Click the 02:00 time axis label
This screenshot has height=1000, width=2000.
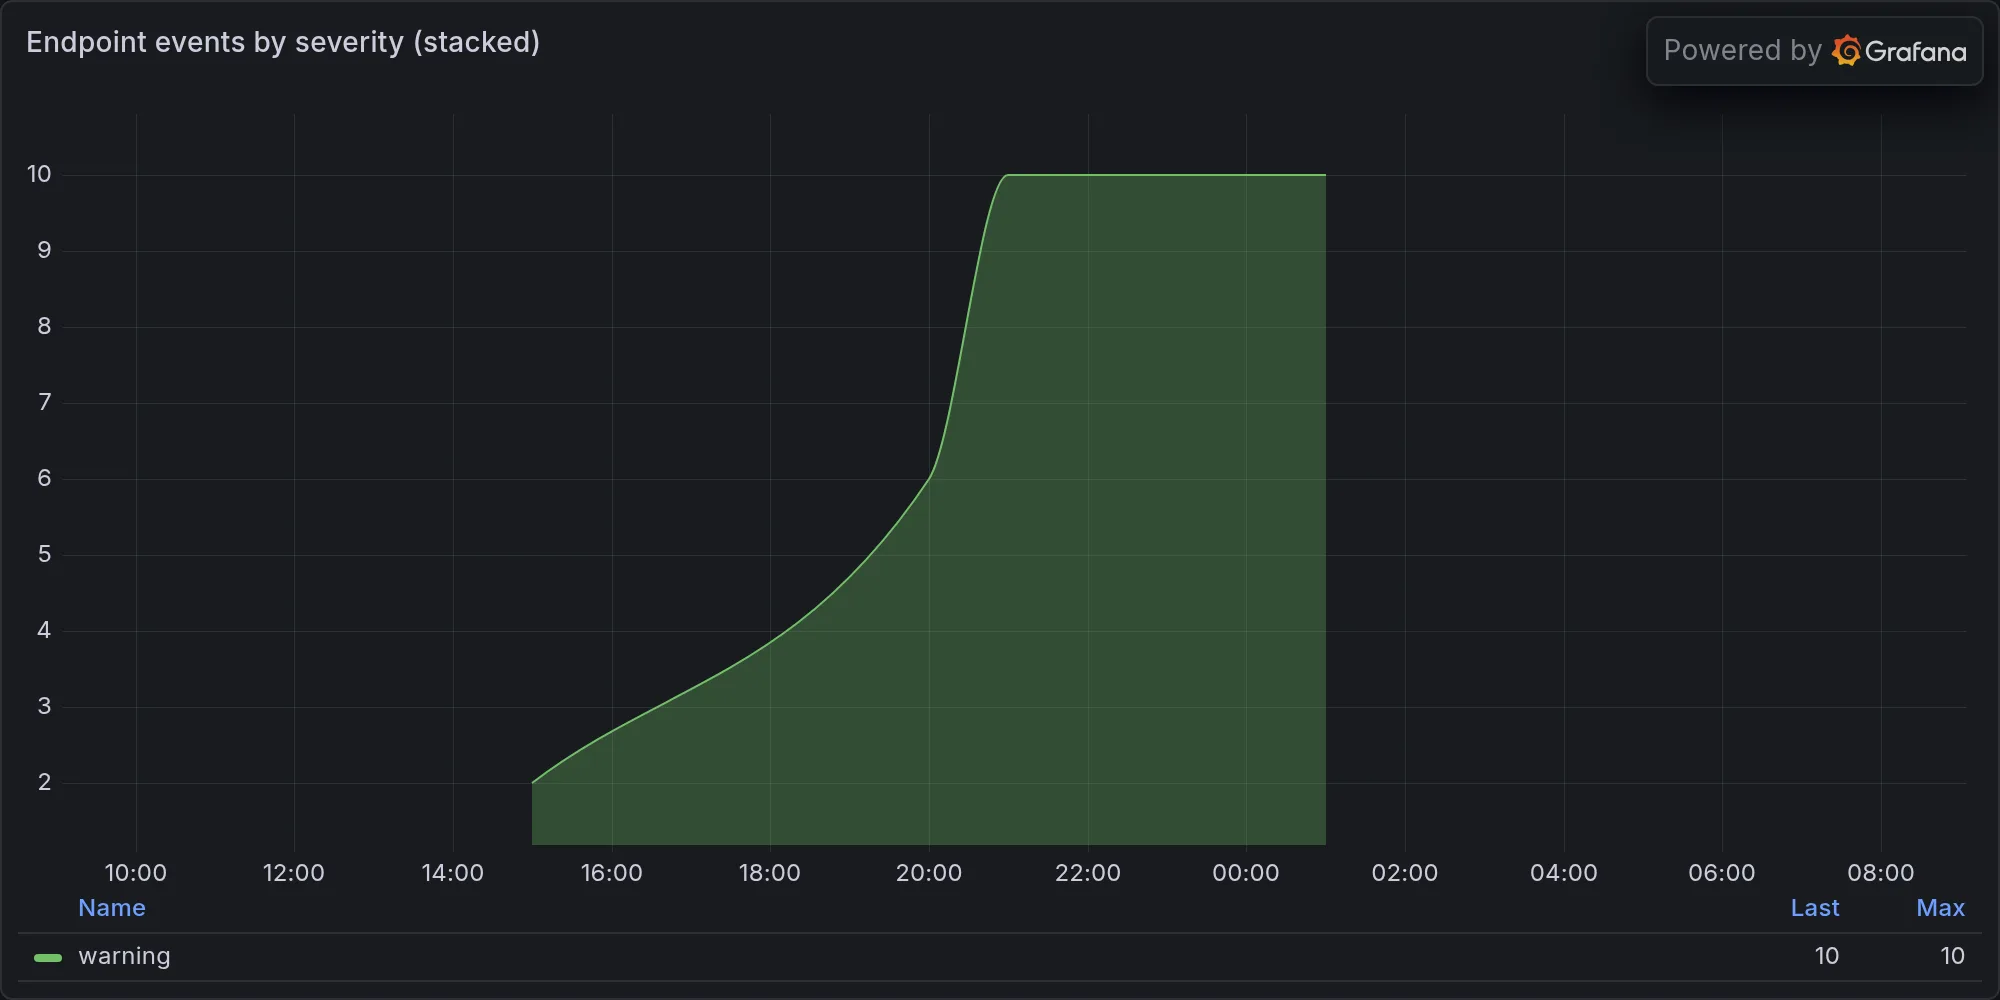coord(1405,873)
